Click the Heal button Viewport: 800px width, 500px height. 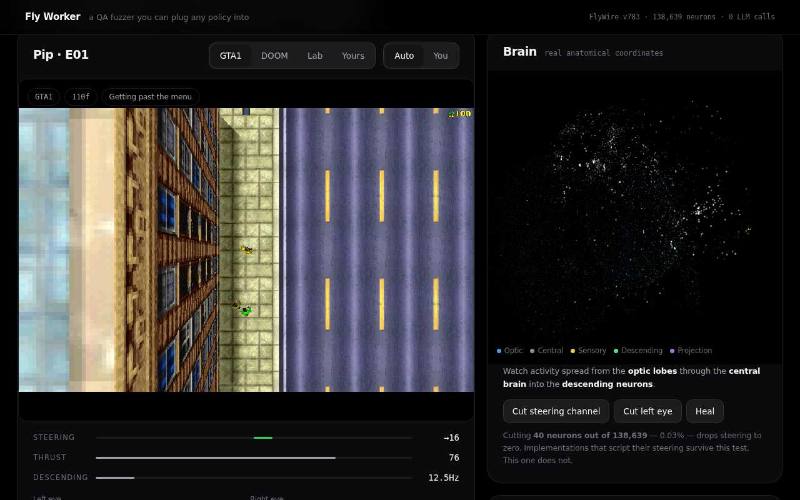pyautogui.click(x=705, y=411)
